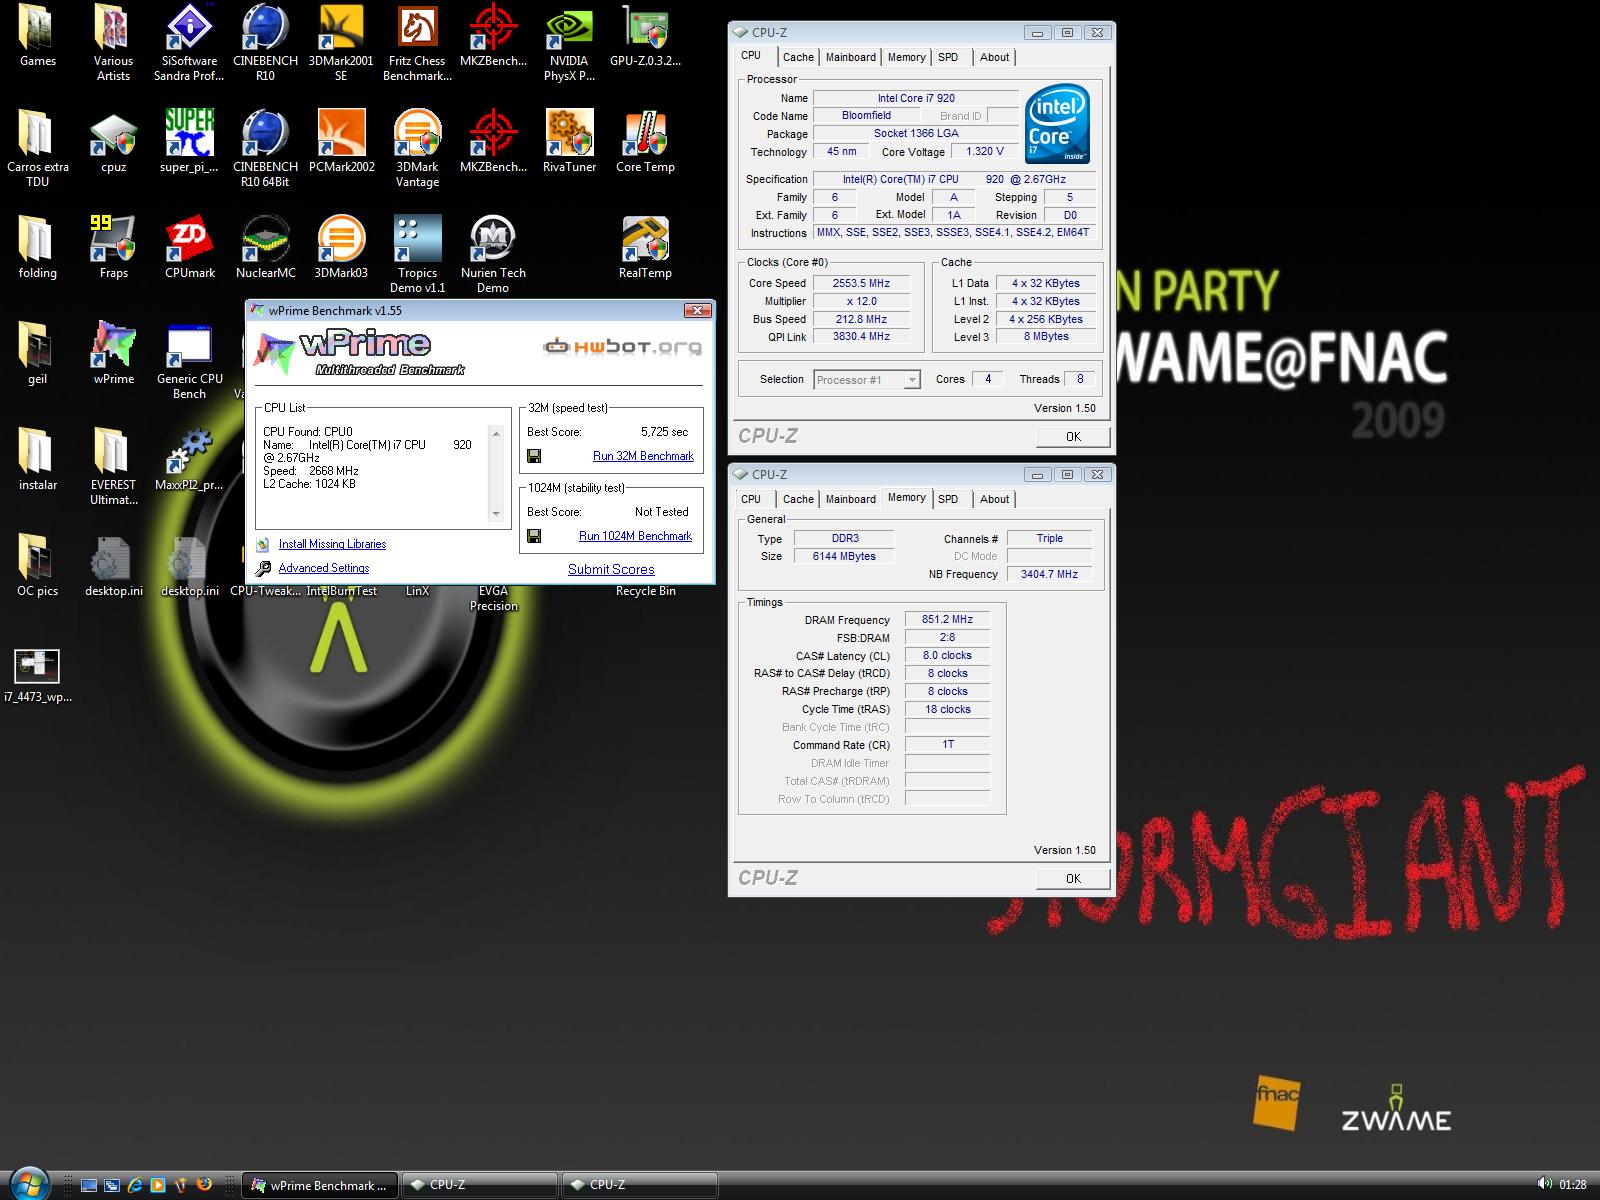The image size is (1600, 1200).
Task: Switch to CPU tab in lower CPU-Z
Action: (751, 499)
